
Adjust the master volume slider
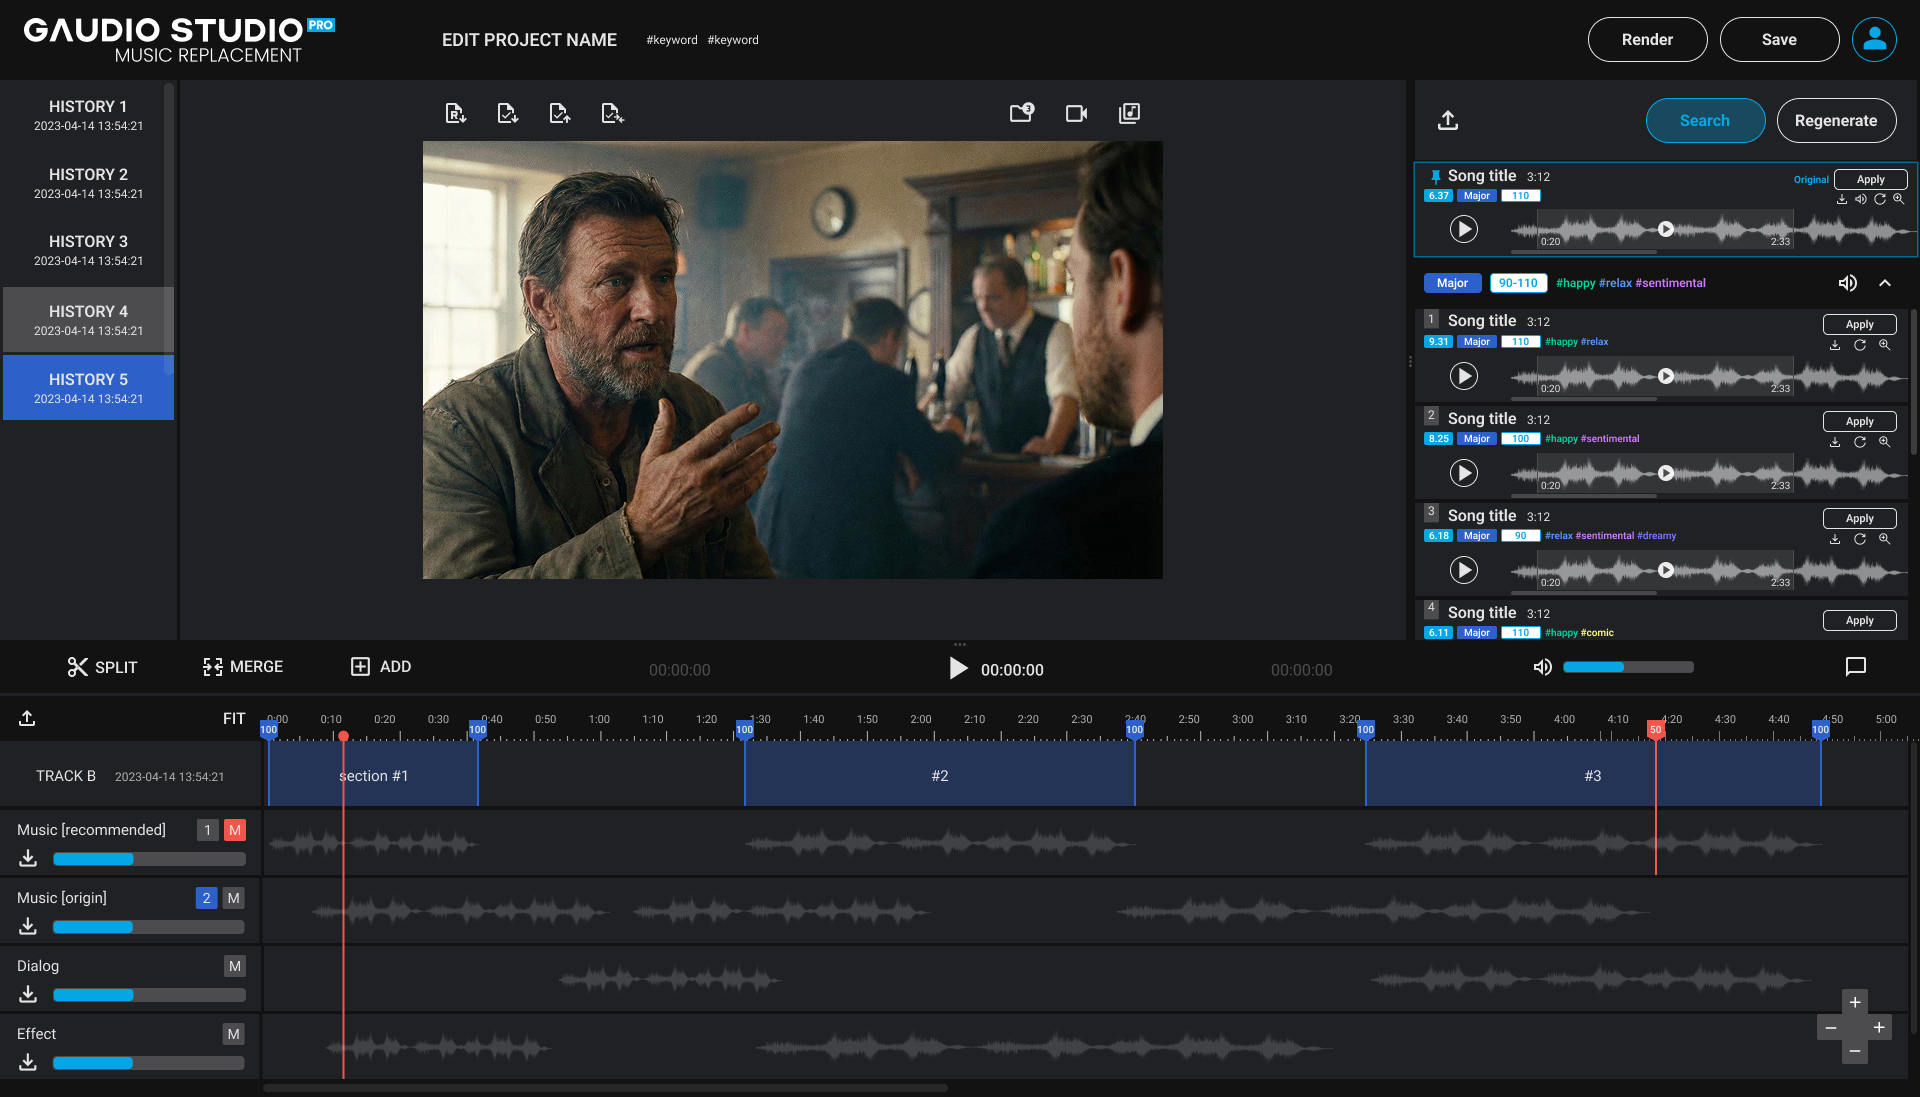tap(1627, 667)
